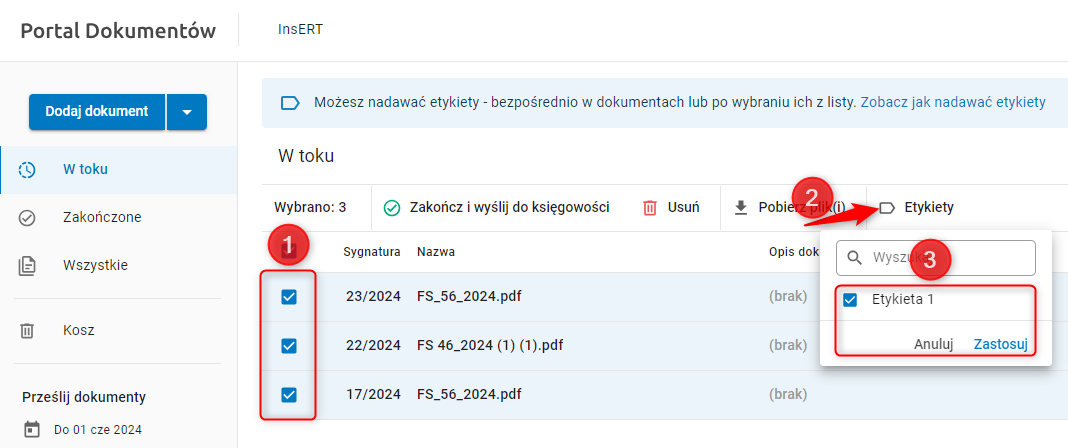
Task: Open the Zakończone section in sidebar
Action: click(101, 217)
